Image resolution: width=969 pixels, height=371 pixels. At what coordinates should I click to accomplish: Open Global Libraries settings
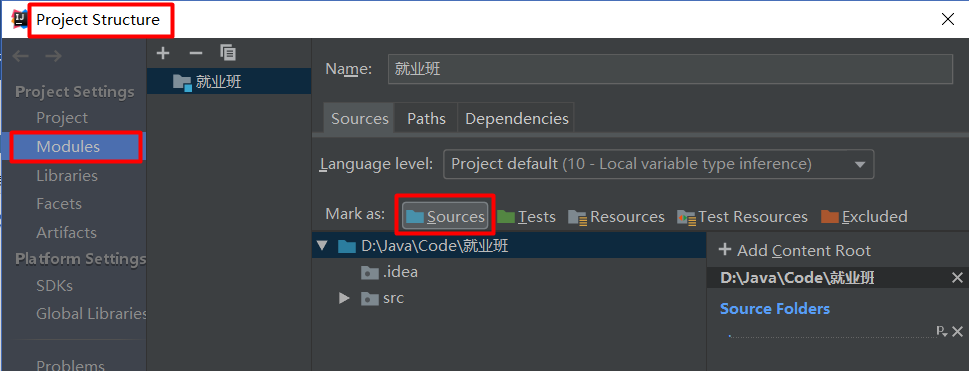[x=91, y=313]
